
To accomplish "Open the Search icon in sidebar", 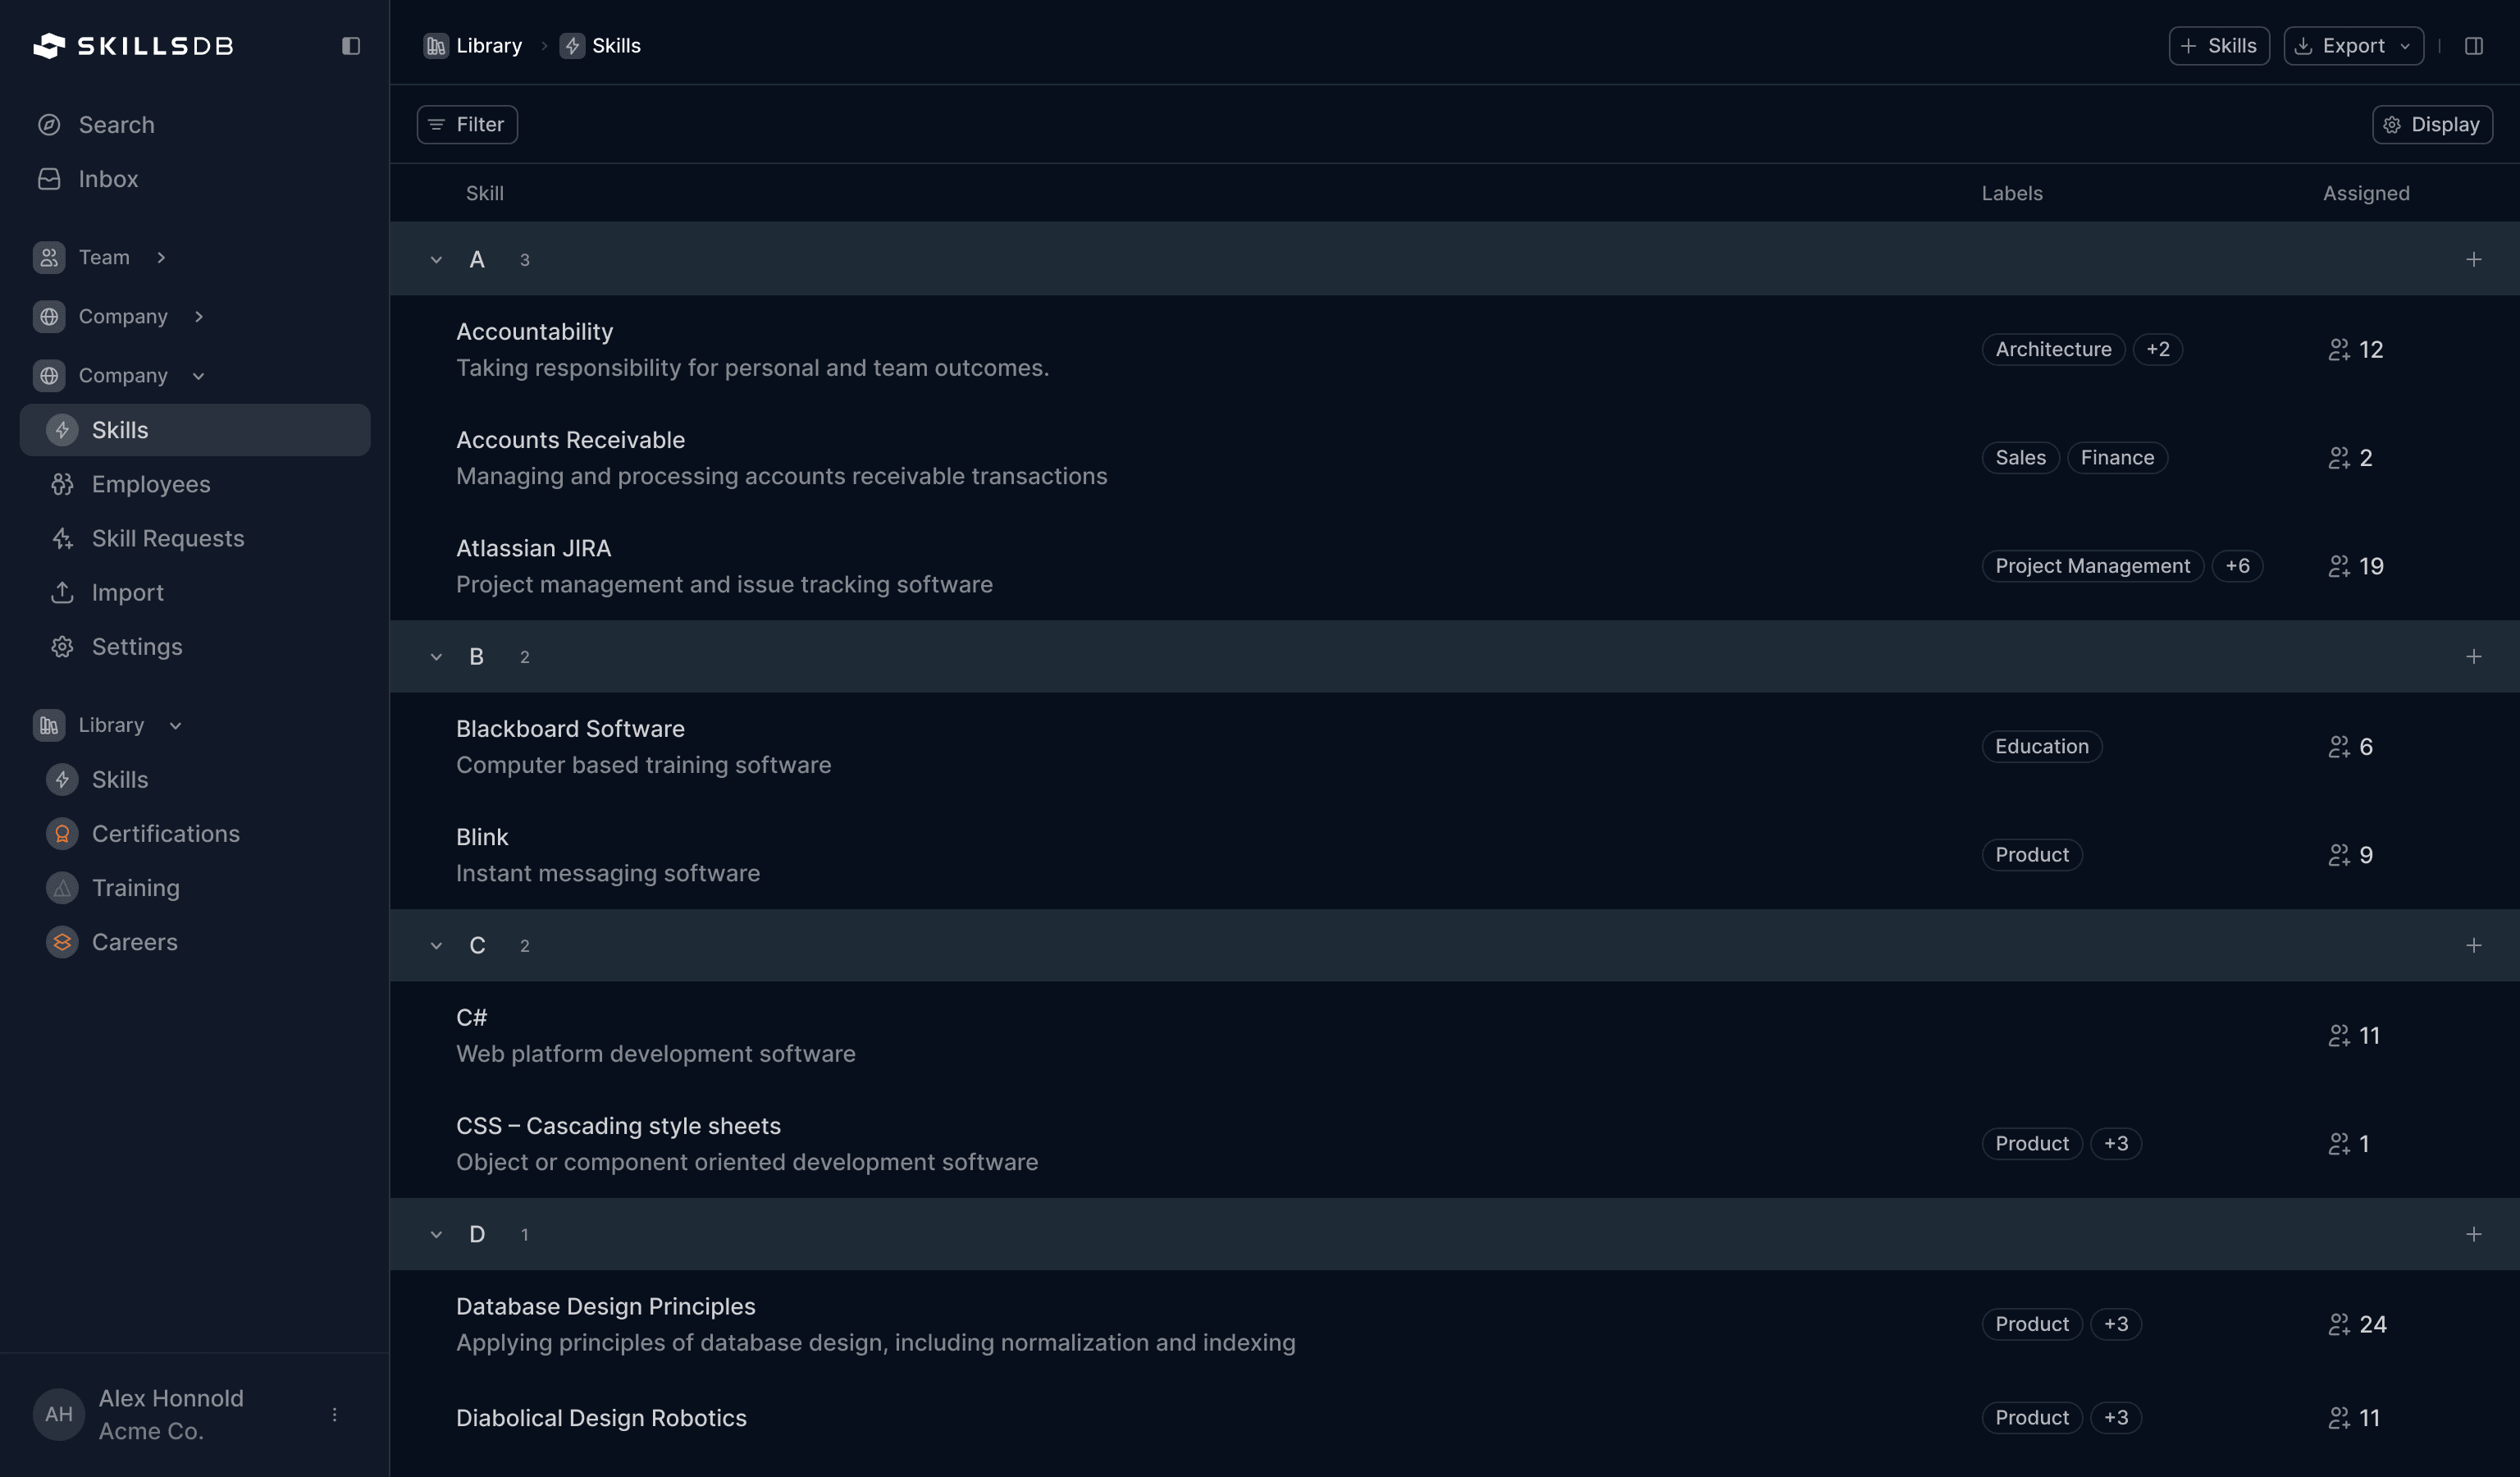I will (x=49, y=124).
